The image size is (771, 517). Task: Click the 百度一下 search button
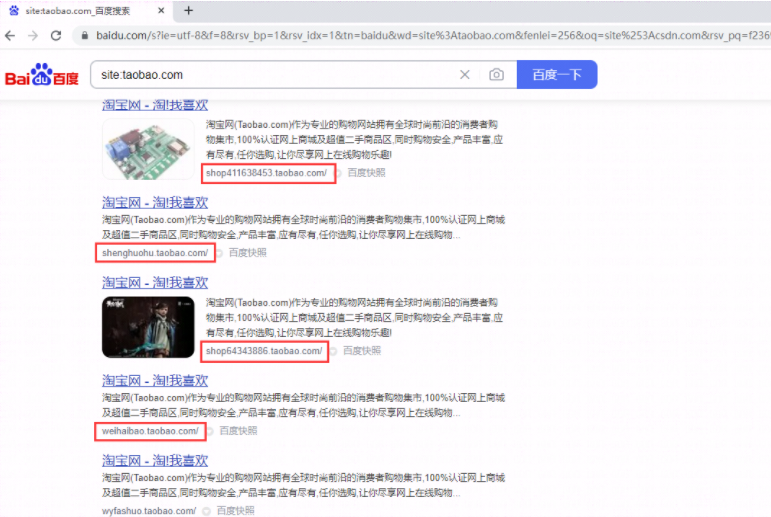pyautogui.click(x=557, y=75)
